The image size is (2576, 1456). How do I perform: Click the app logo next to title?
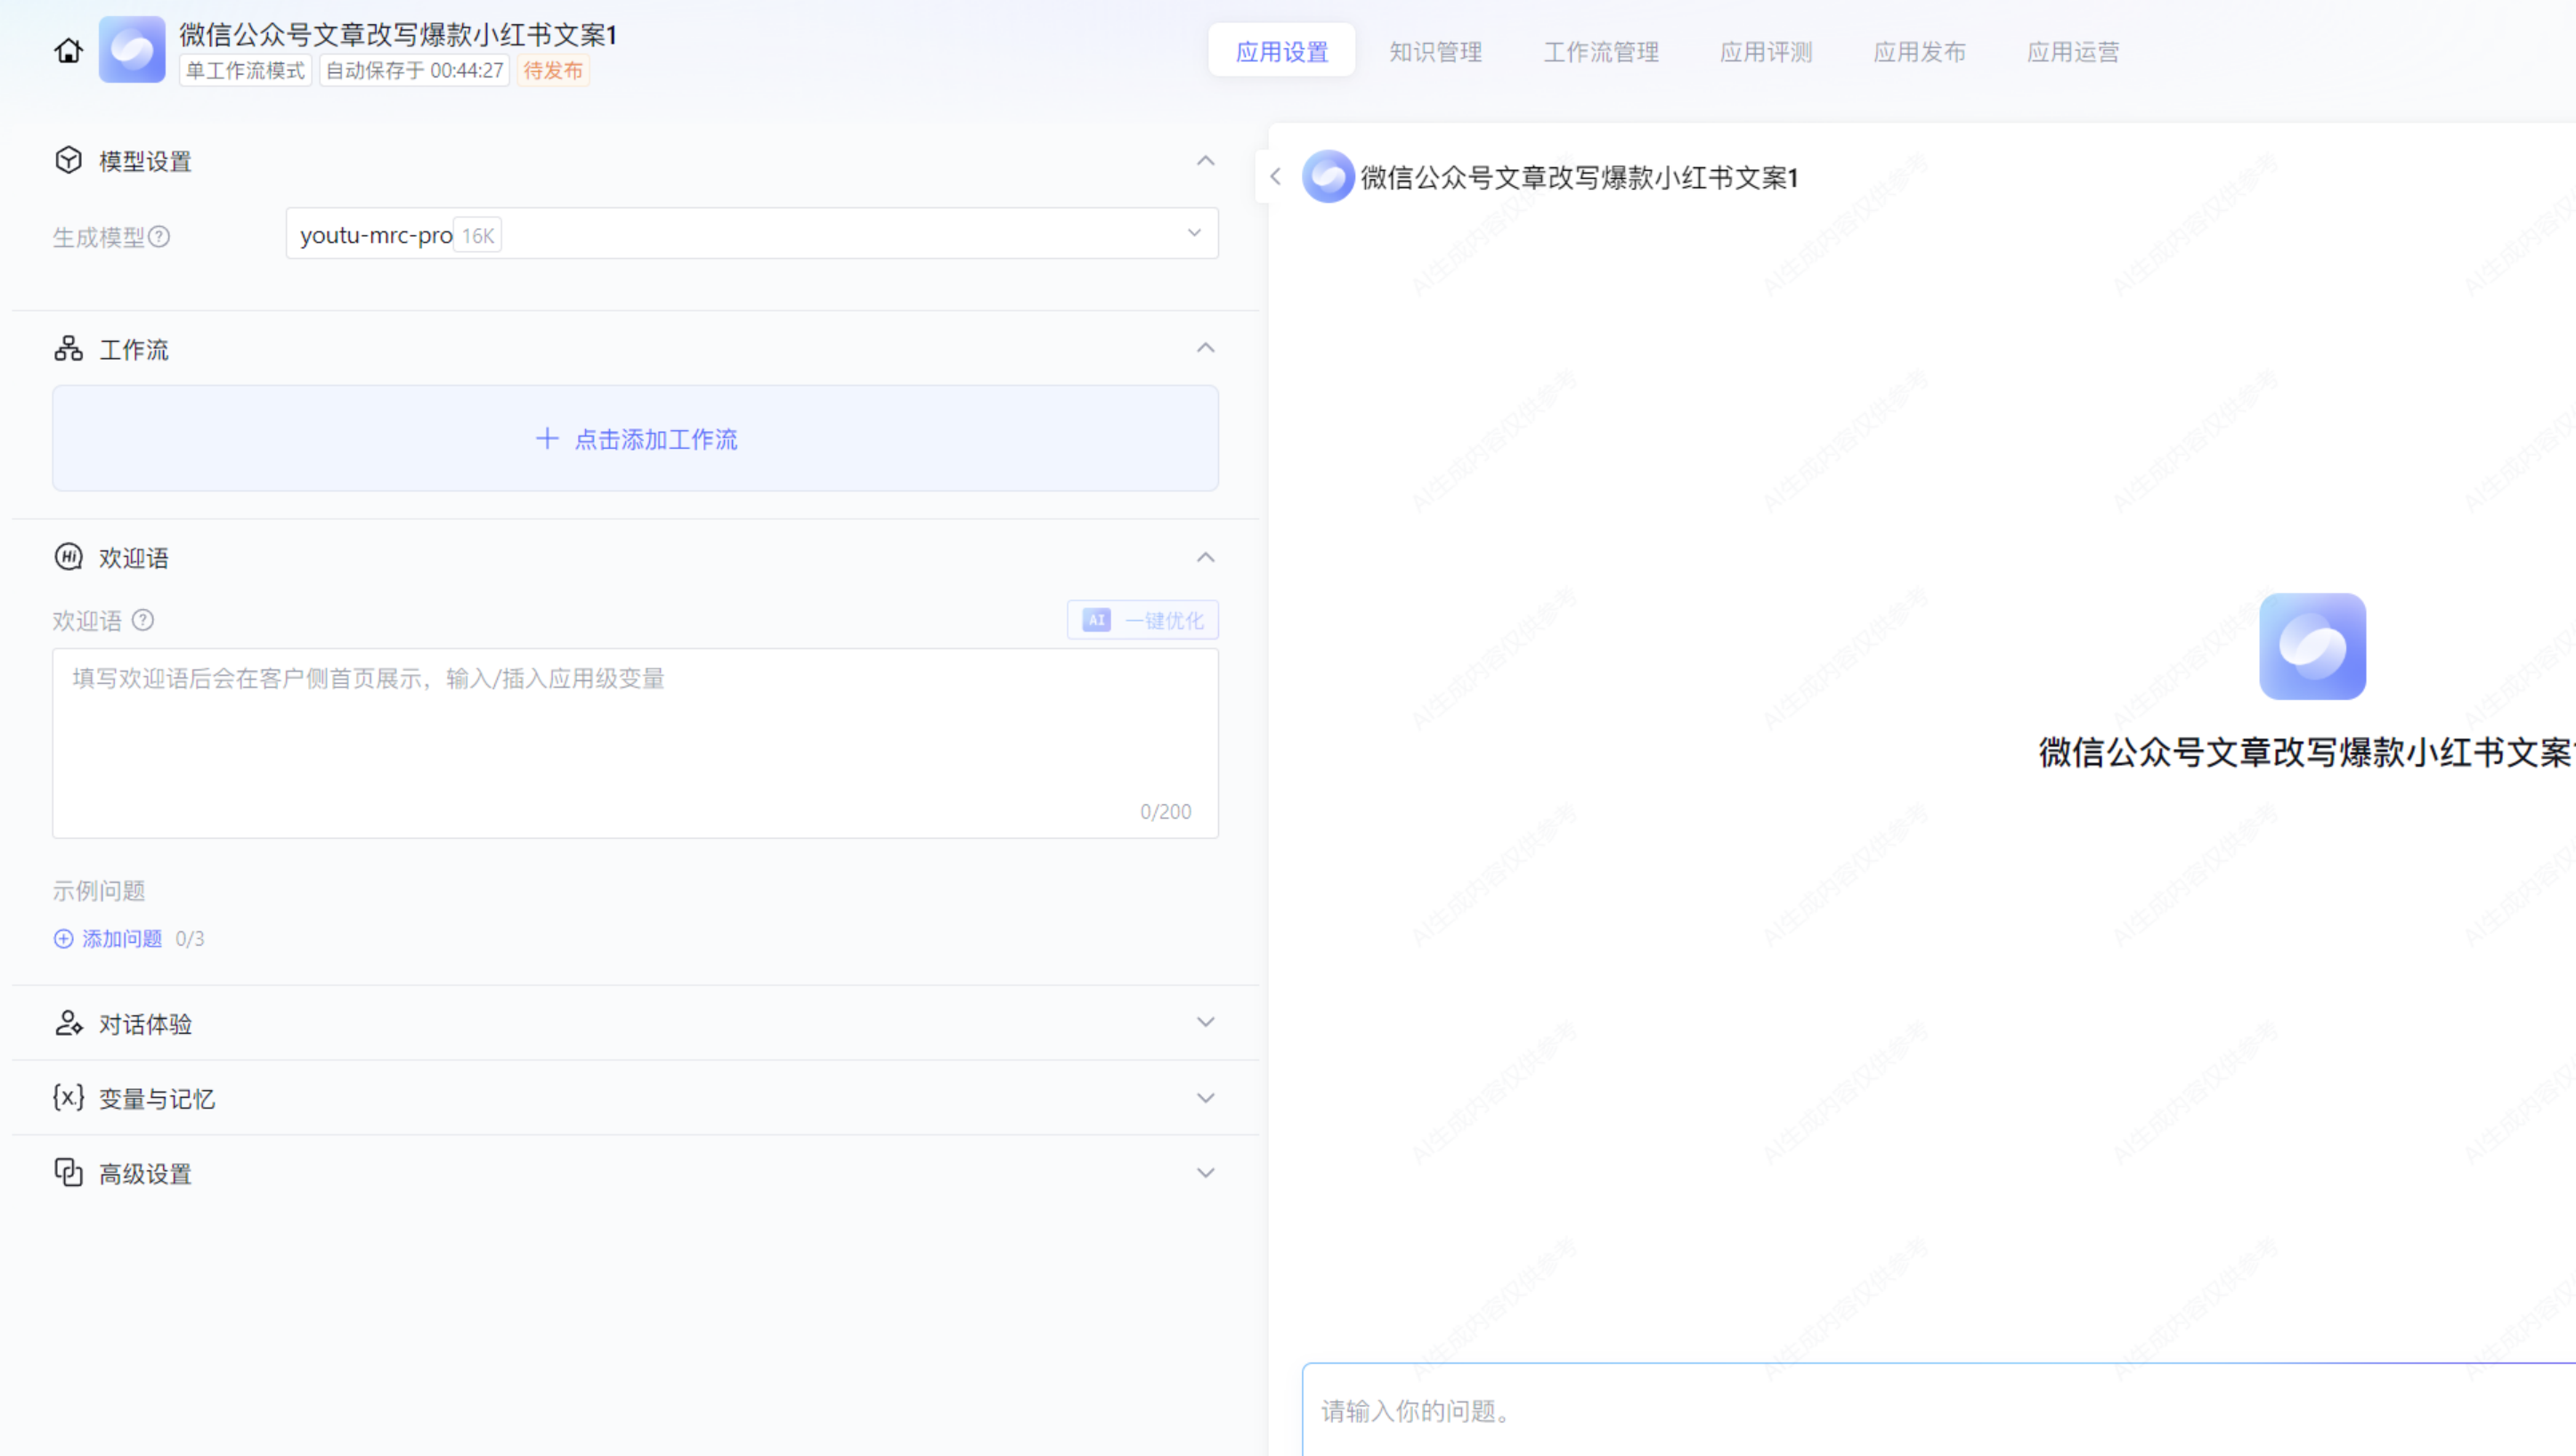coord(132,50)
